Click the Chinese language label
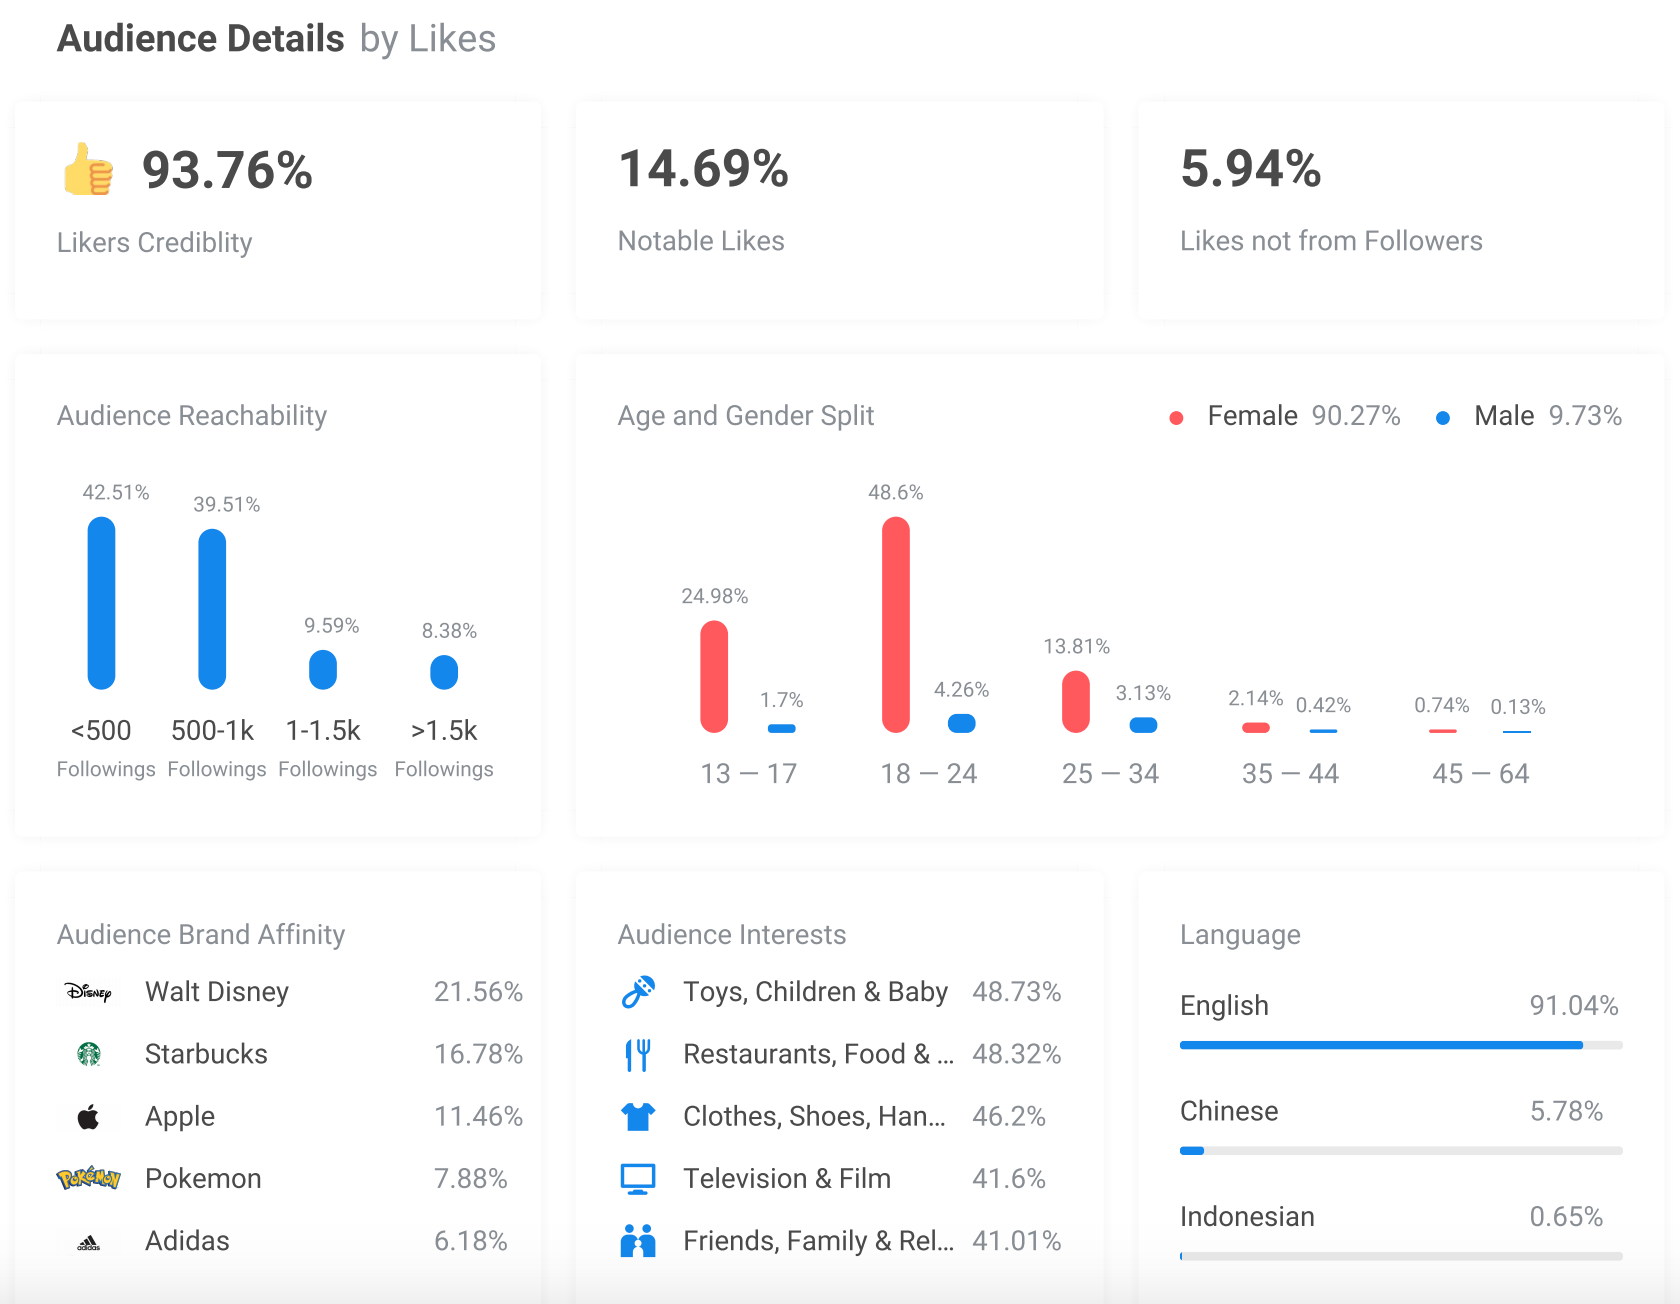Viewport: 1680px width, 1304px height. (1229, 1111)
